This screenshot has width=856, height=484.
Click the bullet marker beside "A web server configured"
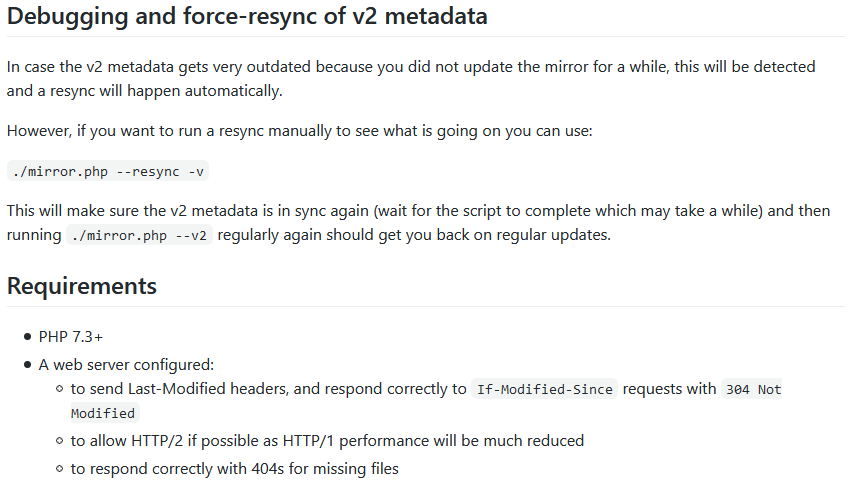[x=27, y=365]
